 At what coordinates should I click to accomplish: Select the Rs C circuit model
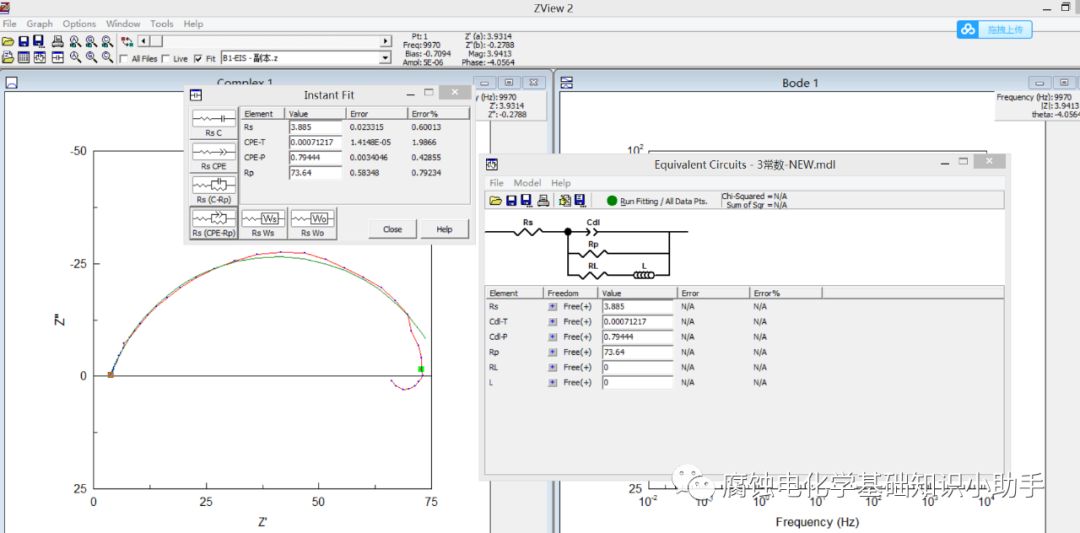pyautogui.click(x=214, y=122)
